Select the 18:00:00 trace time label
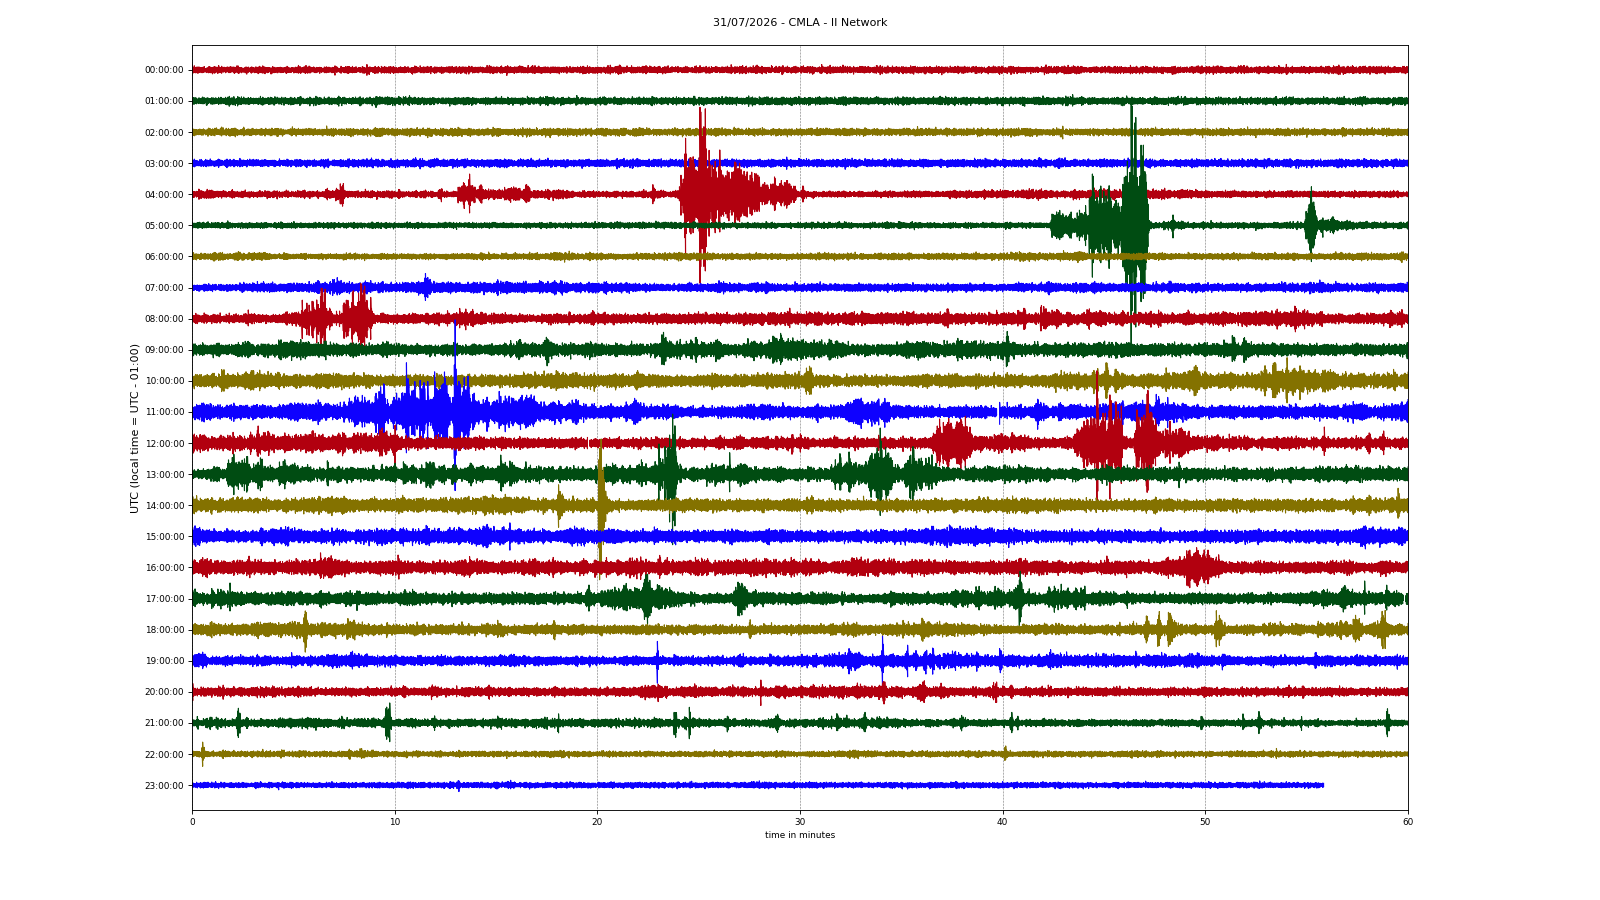 tap(164, 629)
